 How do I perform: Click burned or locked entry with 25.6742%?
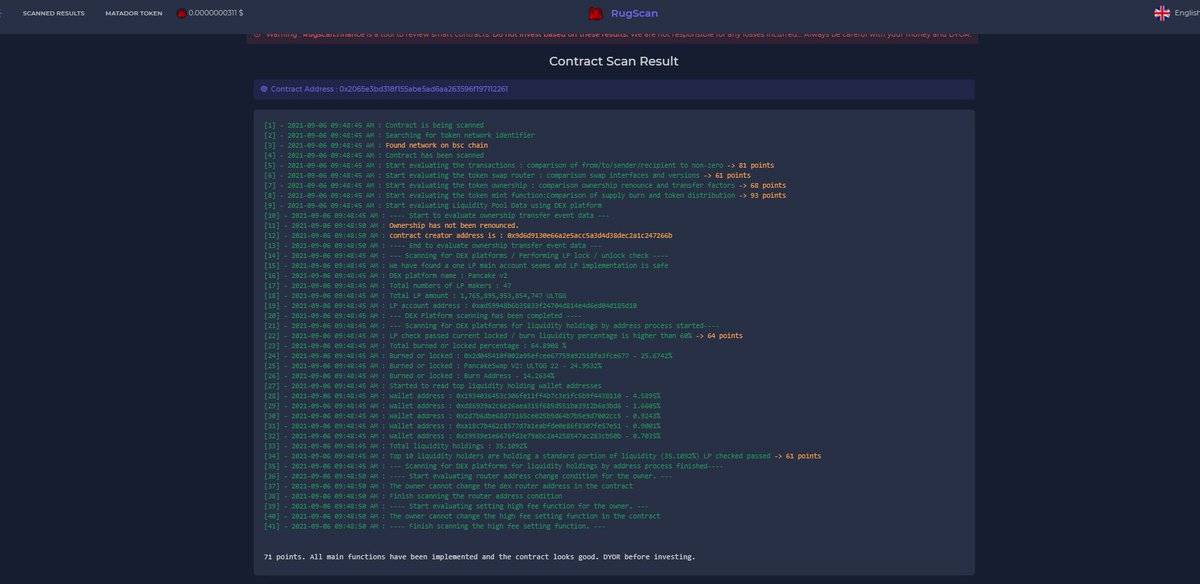(x=468, y=355)
